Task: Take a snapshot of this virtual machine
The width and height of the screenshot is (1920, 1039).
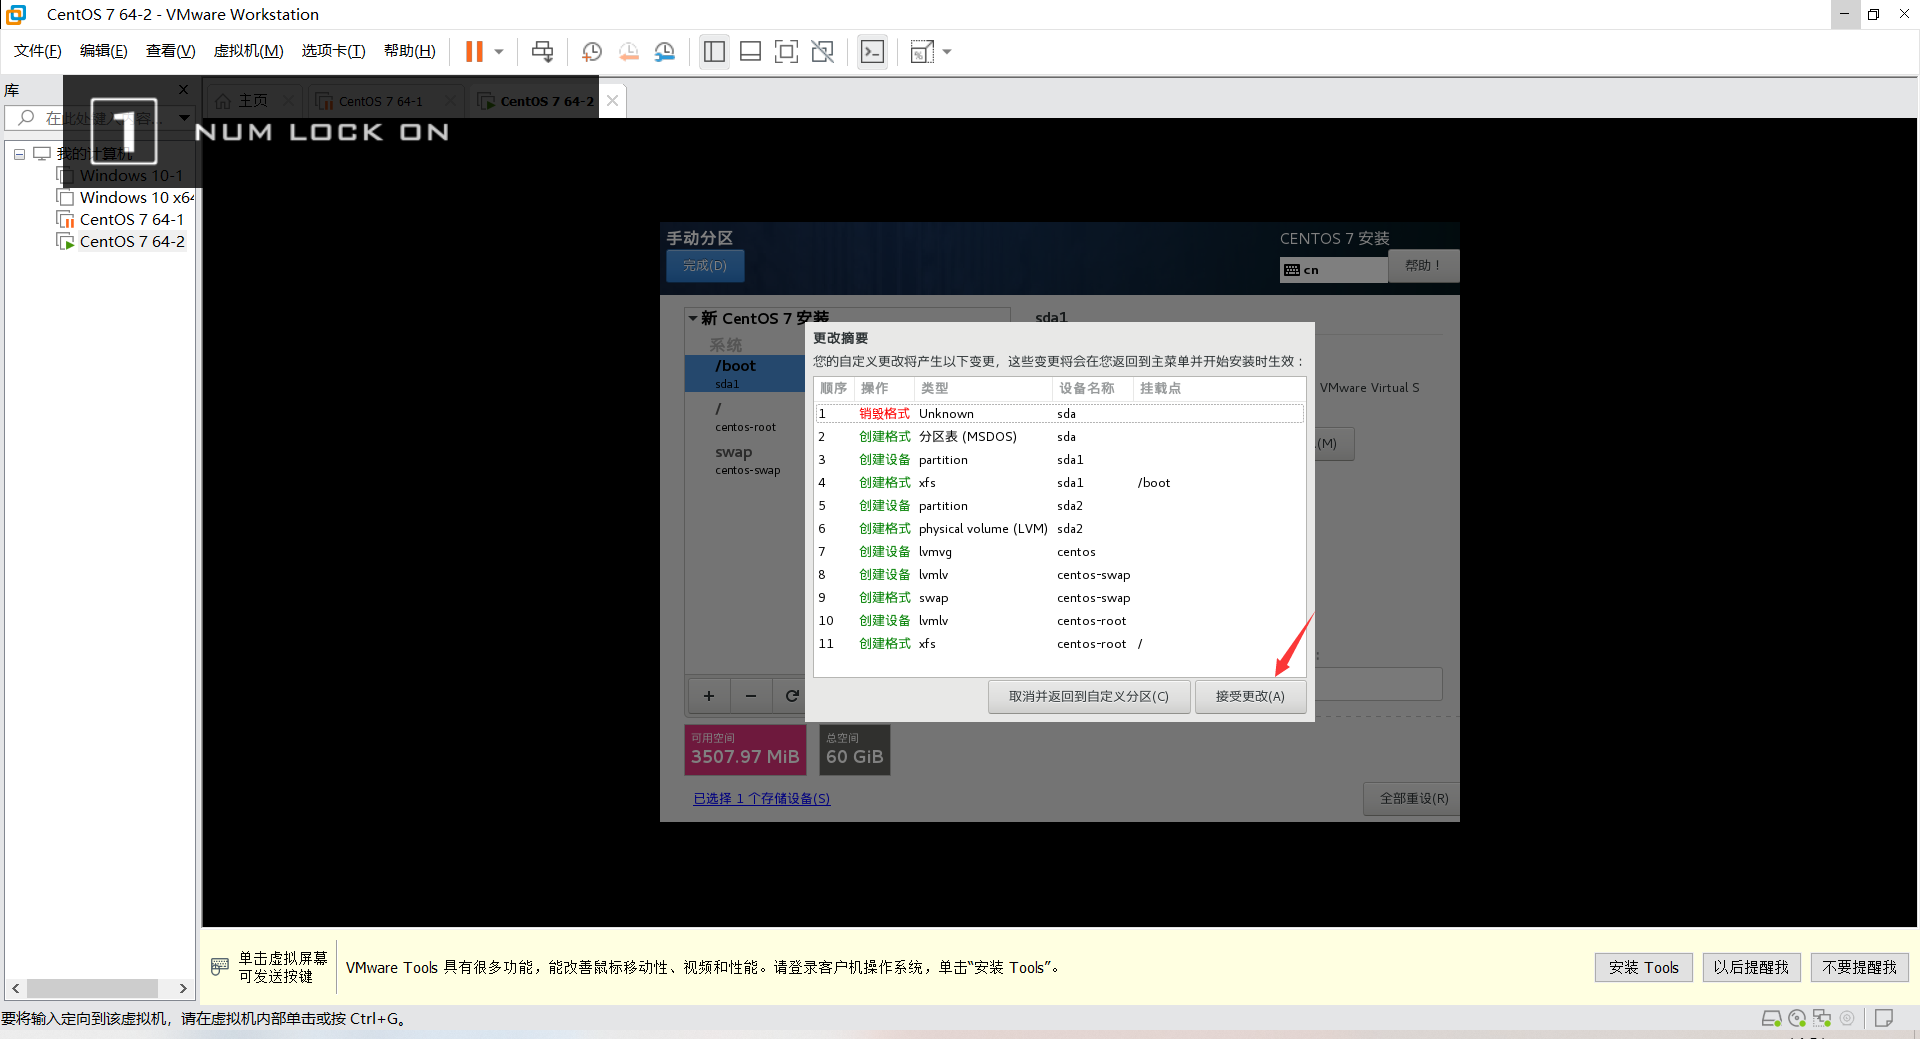Action: [592, 52]
